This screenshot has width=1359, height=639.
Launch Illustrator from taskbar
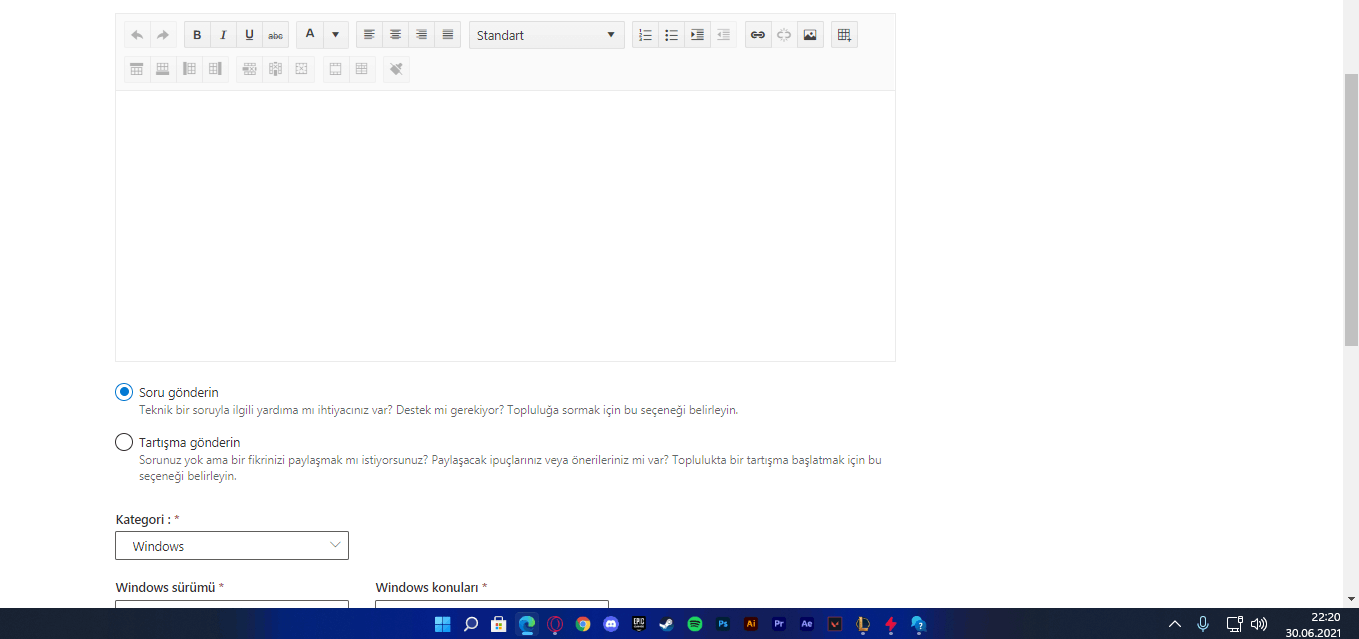coord(751,624)
